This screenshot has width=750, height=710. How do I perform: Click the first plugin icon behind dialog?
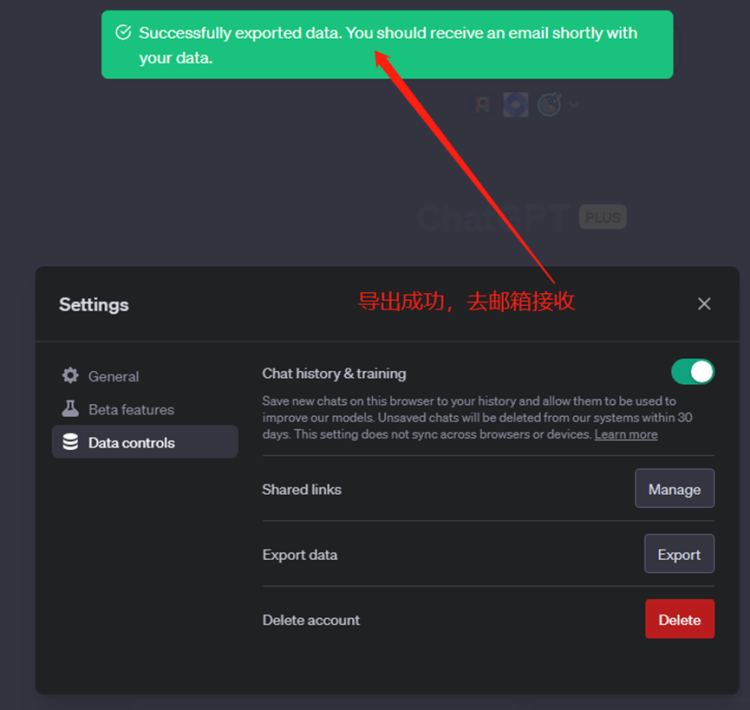[x=483, y=104]
